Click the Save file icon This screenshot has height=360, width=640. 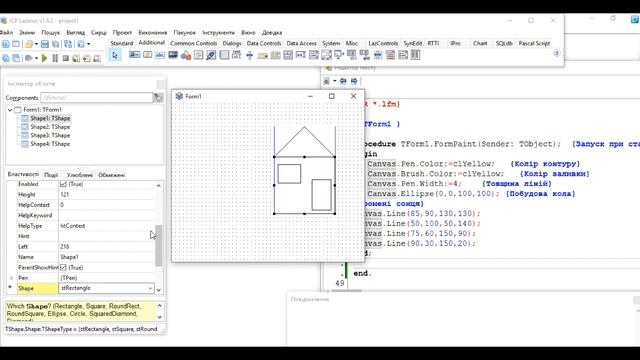(x=45, y=44)
